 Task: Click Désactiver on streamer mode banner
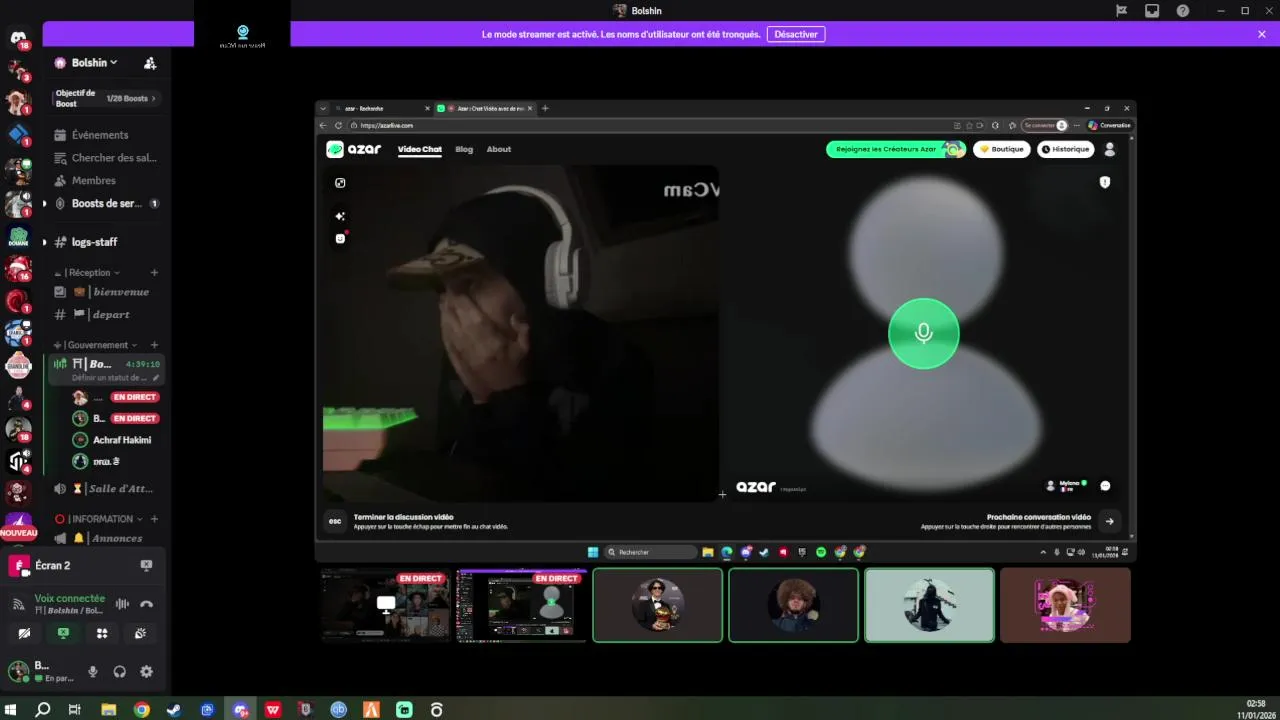click(796, 34)
